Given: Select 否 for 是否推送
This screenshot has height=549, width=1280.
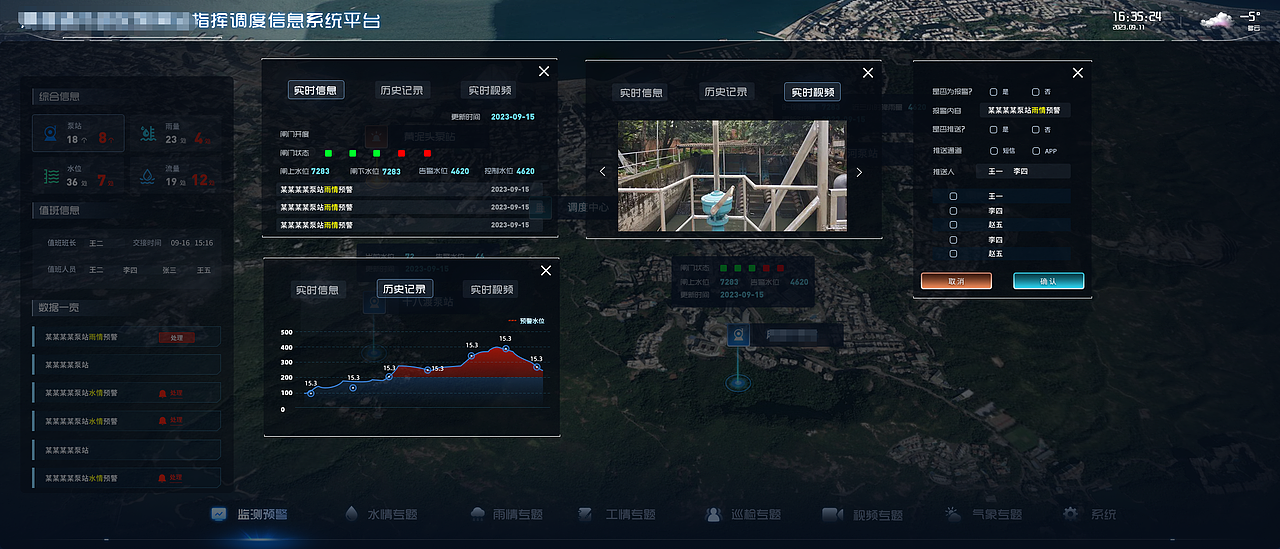Looking at the screenshot, I should click(x=1035, y=129).
